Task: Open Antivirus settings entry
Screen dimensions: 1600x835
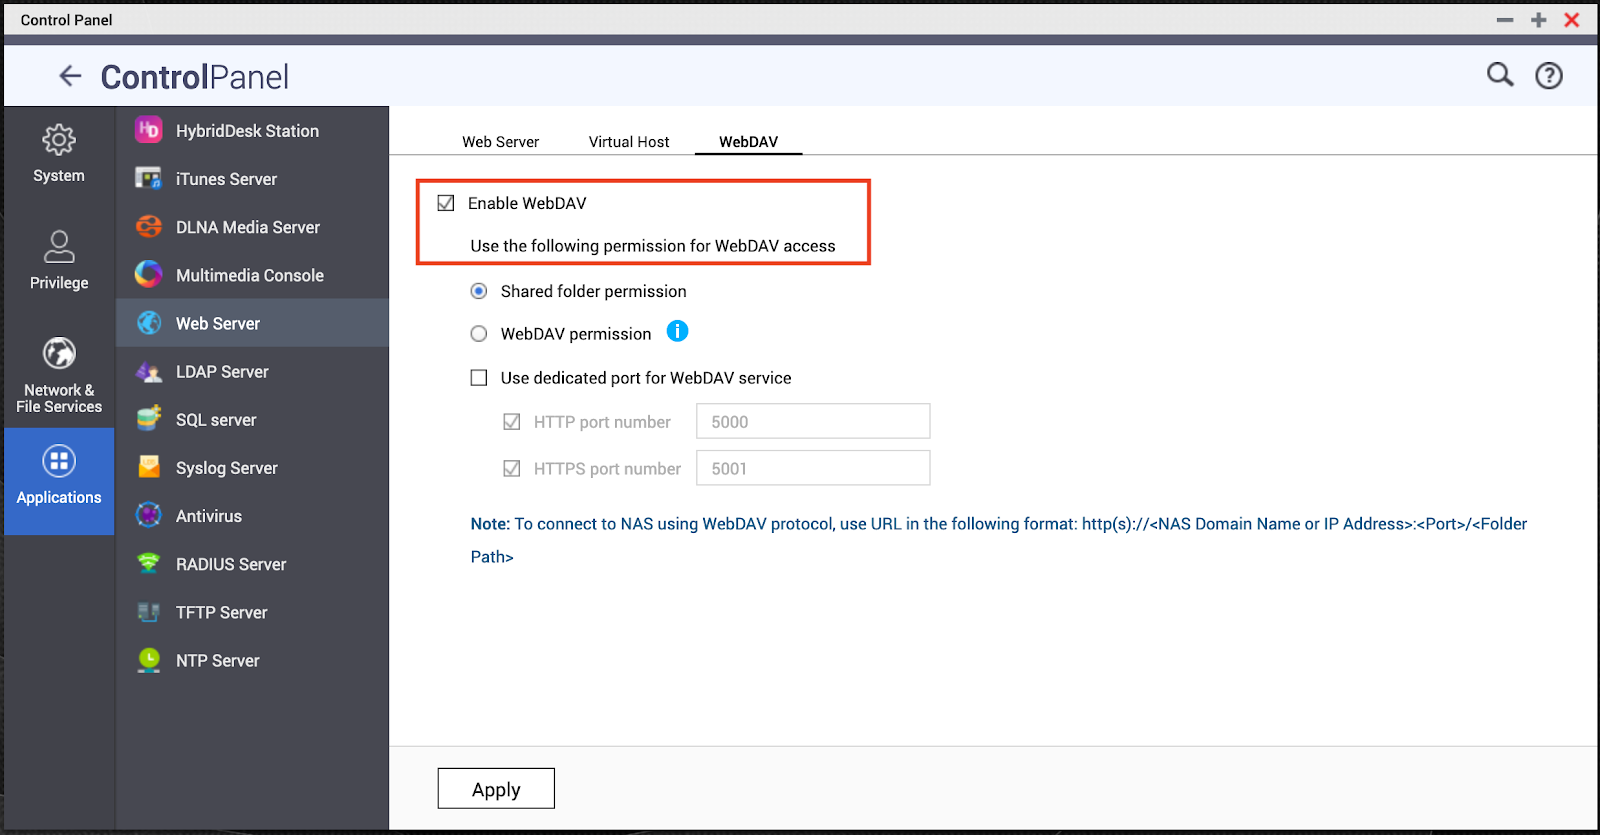Action: 252,515
